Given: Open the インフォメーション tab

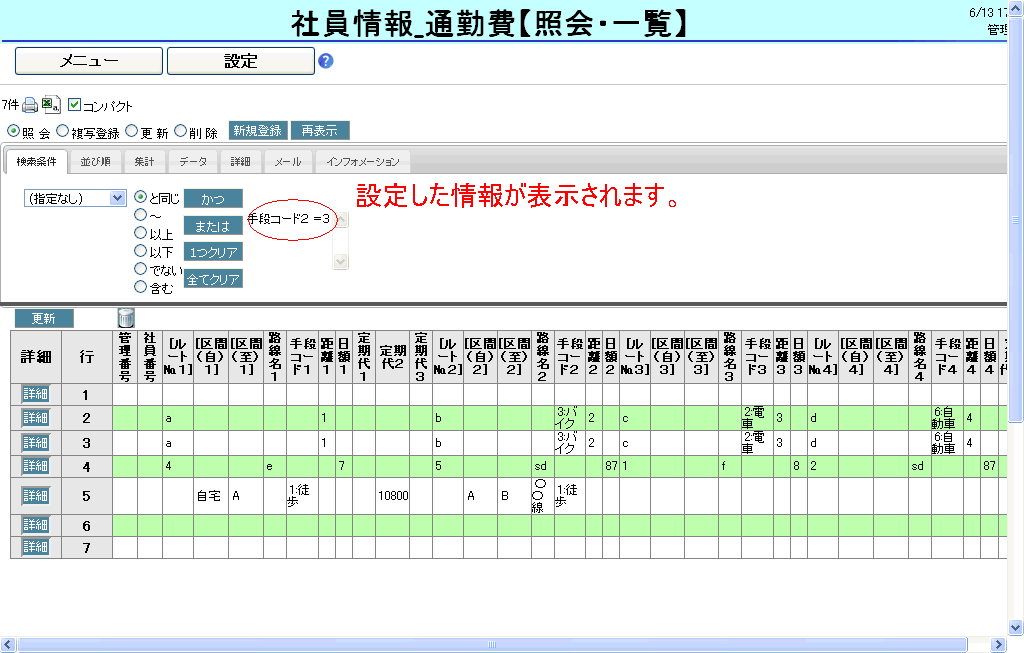Looking at the screenshot, I should point(362,162).
